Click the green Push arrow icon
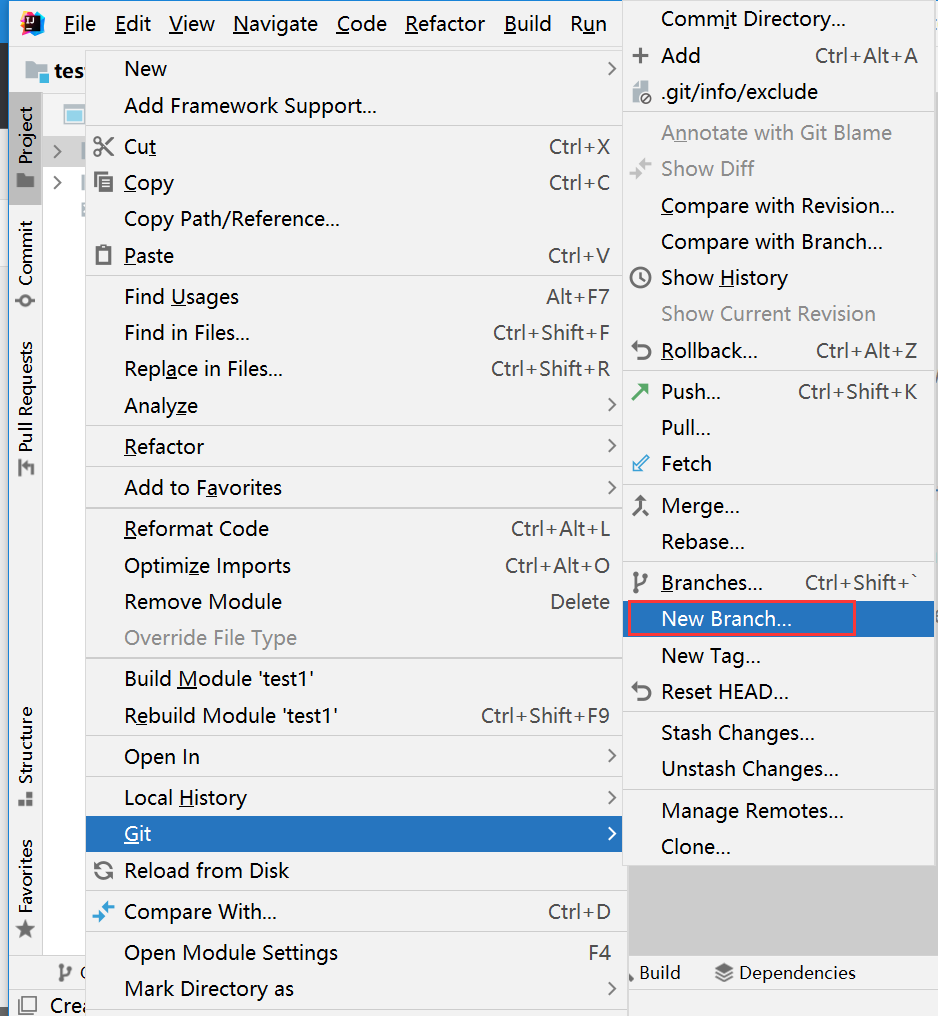938x1016 pixels. click(x=641, y=391)
